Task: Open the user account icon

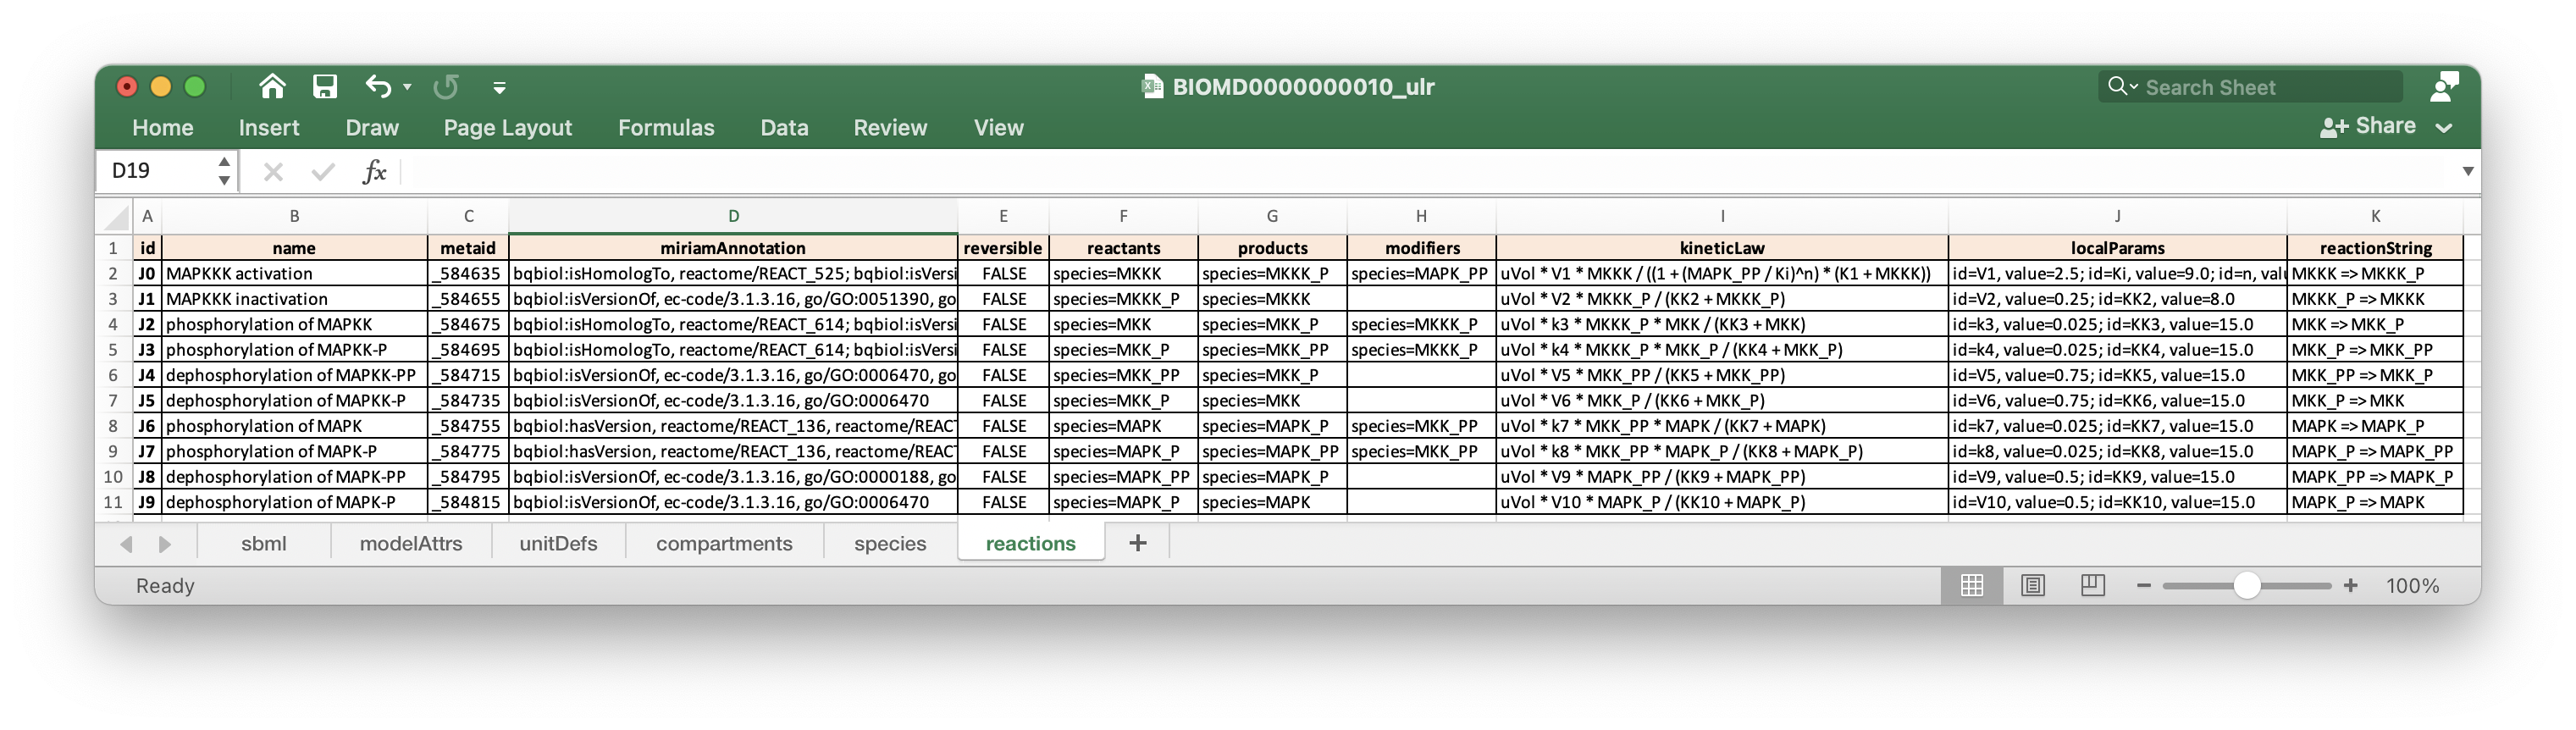Action: point(2444,86)
